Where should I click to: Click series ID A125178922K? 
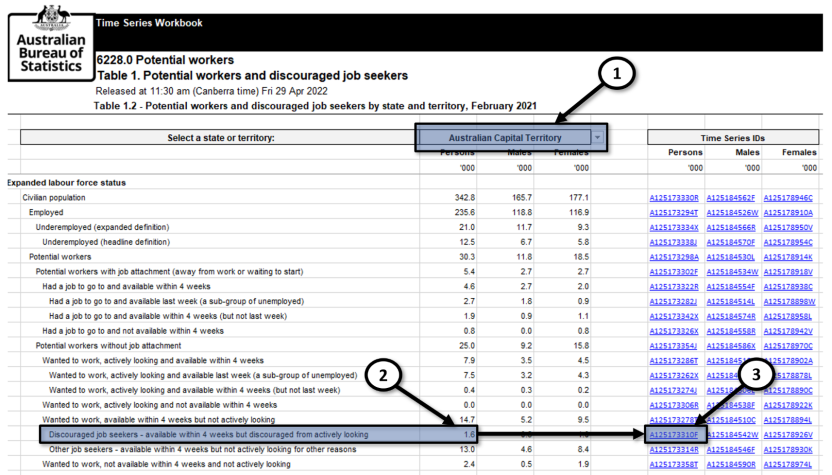[788, 406]
